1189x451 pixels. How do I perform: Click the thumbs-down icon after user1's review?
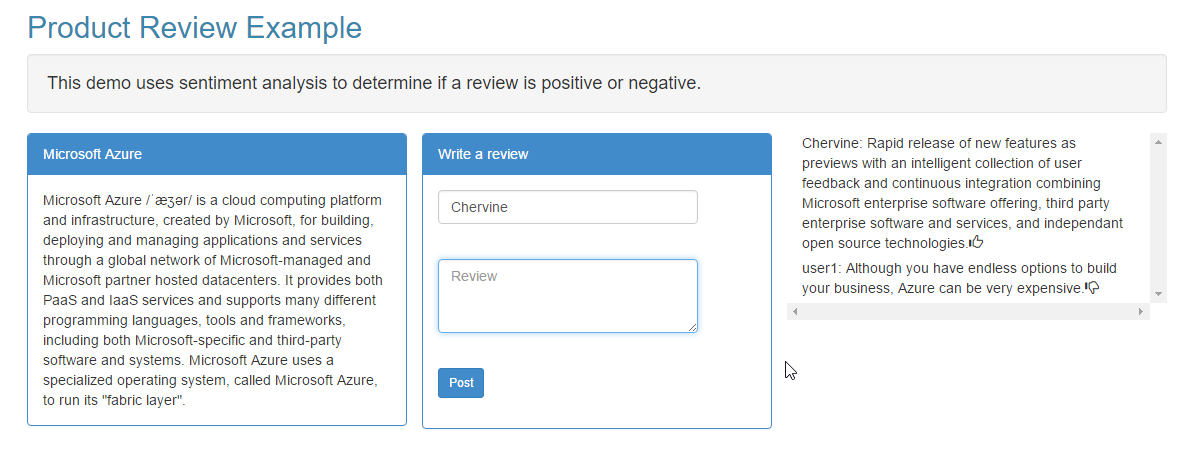tap(1093, 287)
